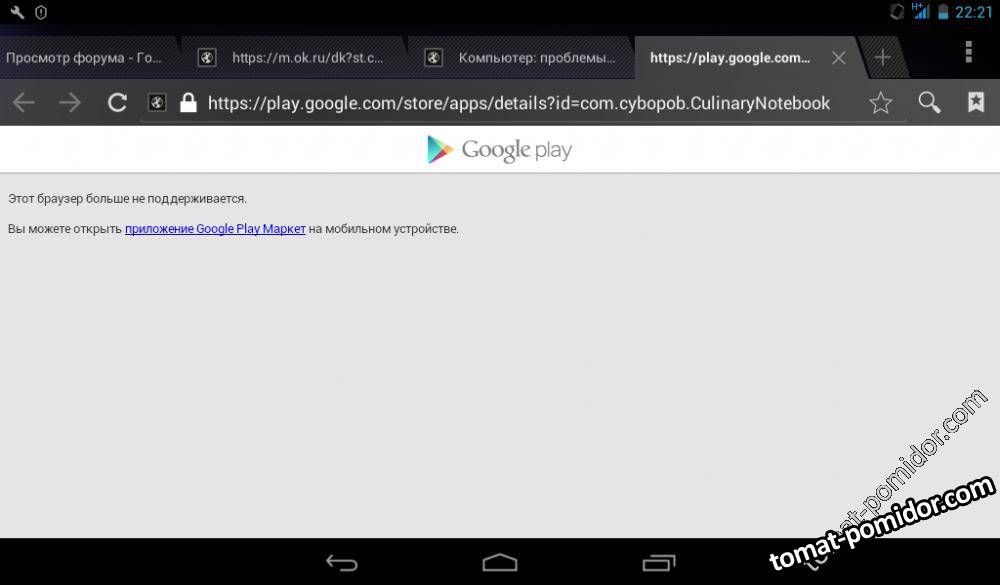Tap the browser forward arrow

(70, 103)
